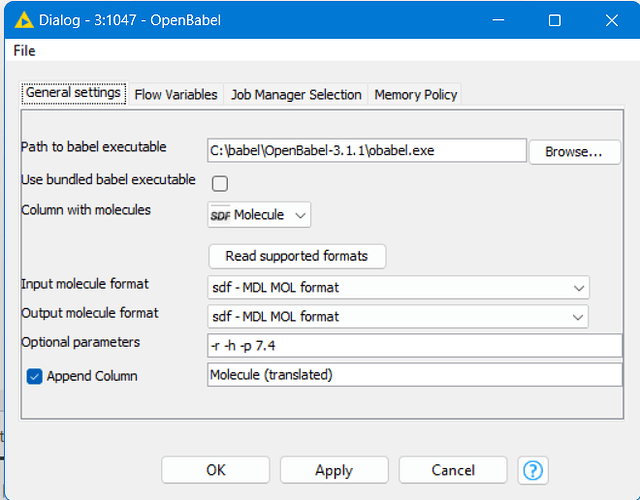Click the KNIME warning triangle title icon
Screen dimensions: 640x500
click(24, 20)
